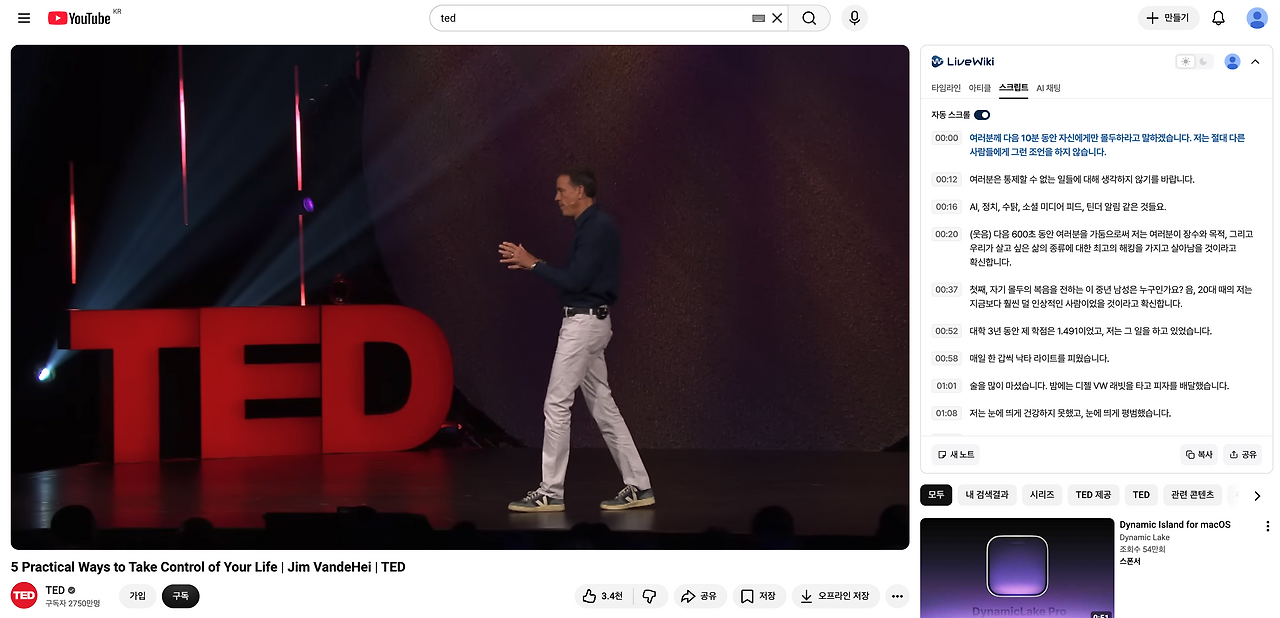This screenshot has height=618, width=1280.
Task: Clear the search box with X icon
Action: 777,18
